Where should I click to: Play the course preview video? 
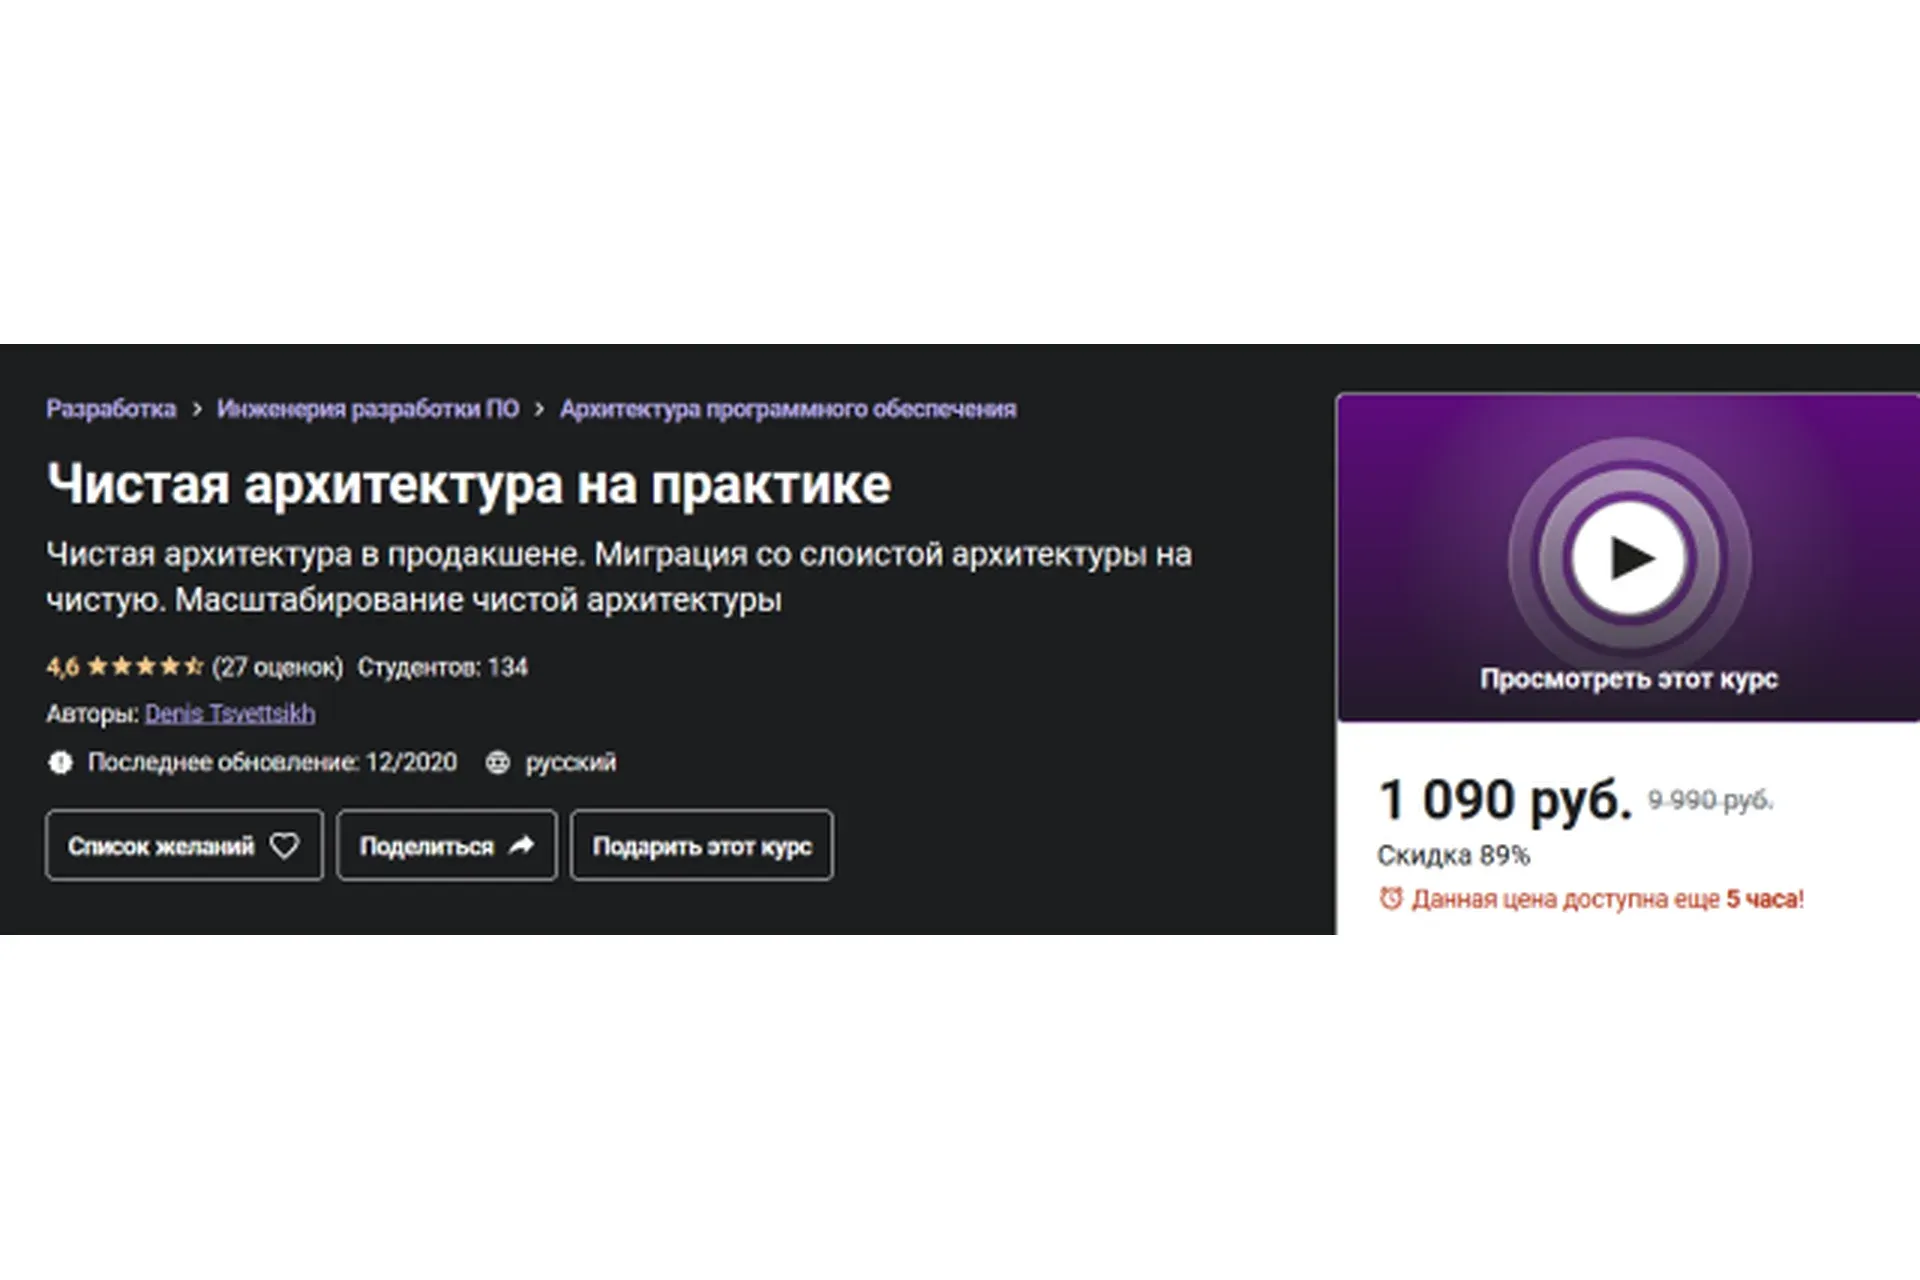click(1629, 558)
